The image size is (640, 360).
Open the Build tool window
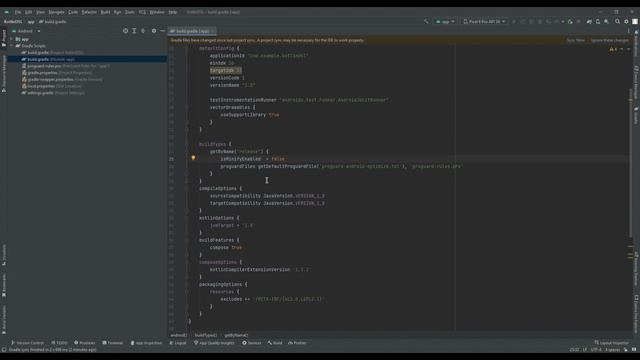coord(275,343)
